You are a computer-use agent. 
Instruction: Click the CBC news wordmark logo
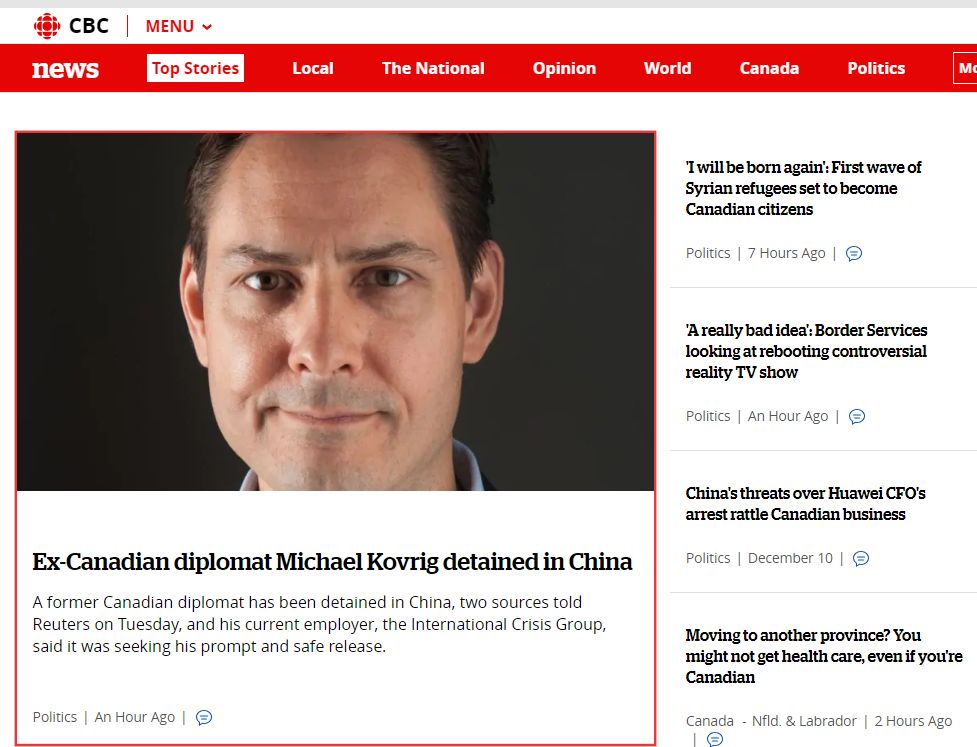[x=65, y=69]
